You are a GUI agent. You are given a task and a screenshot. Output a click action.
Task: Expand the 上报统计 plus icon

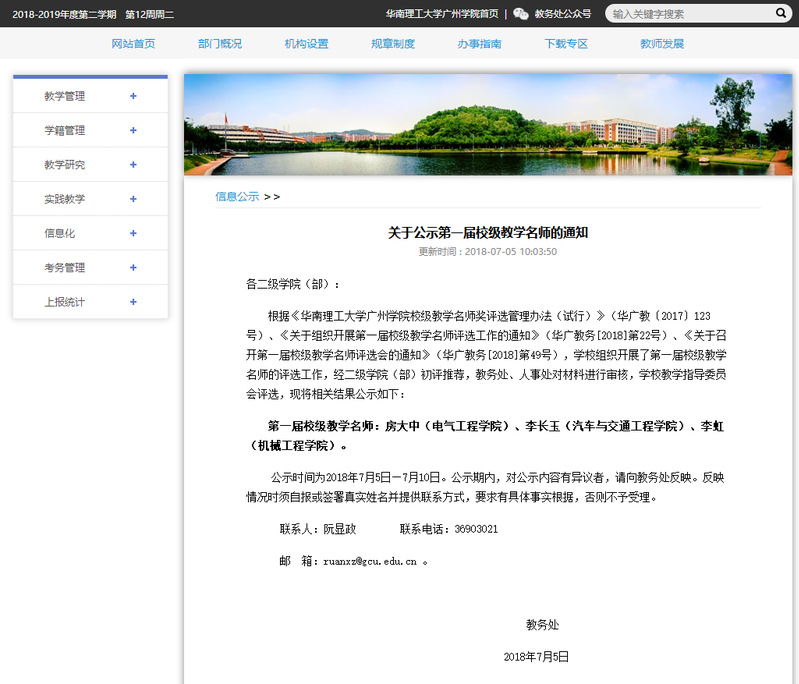pos(133,302)
